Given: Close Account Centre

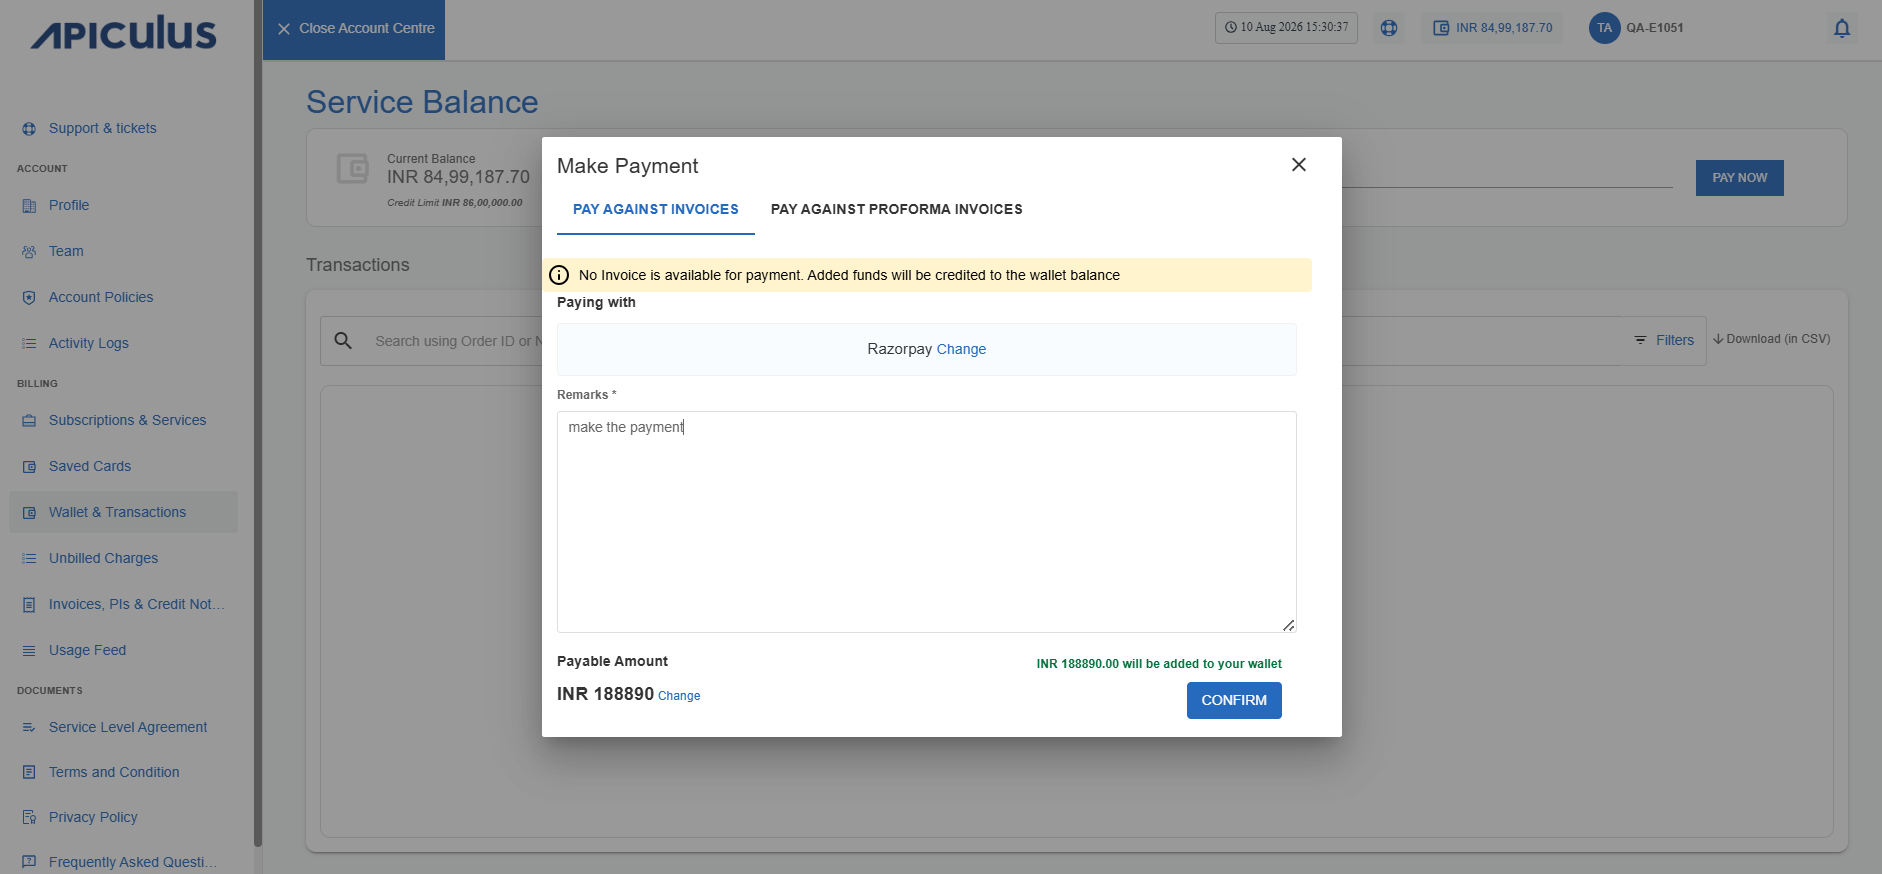Looking at the screenshot, I should coord(354,29).
